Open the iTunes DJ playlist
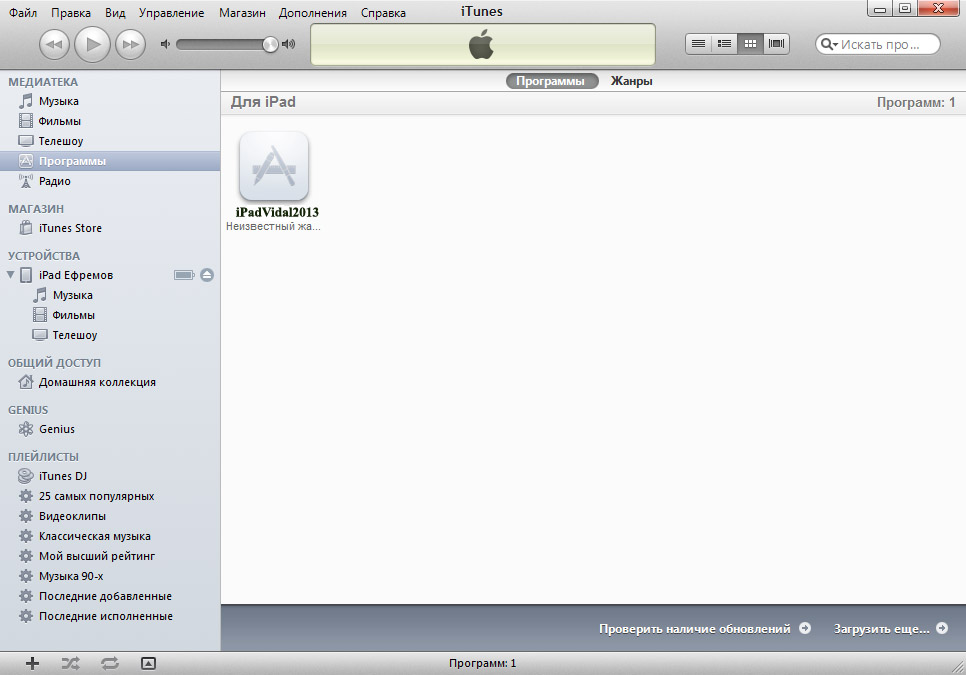Viewport: 966px width, 675px height. (110, 476)
